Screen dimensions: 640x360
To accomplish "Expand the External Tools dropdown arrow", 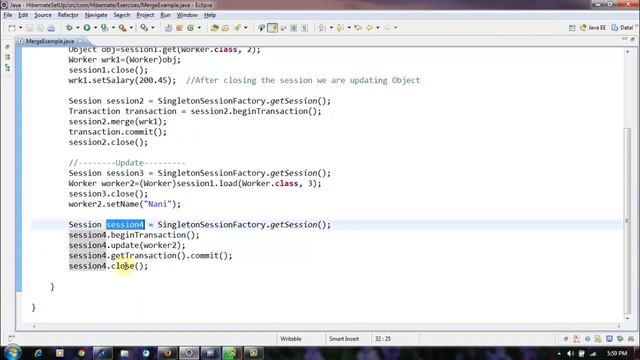I will pos(131,28).
